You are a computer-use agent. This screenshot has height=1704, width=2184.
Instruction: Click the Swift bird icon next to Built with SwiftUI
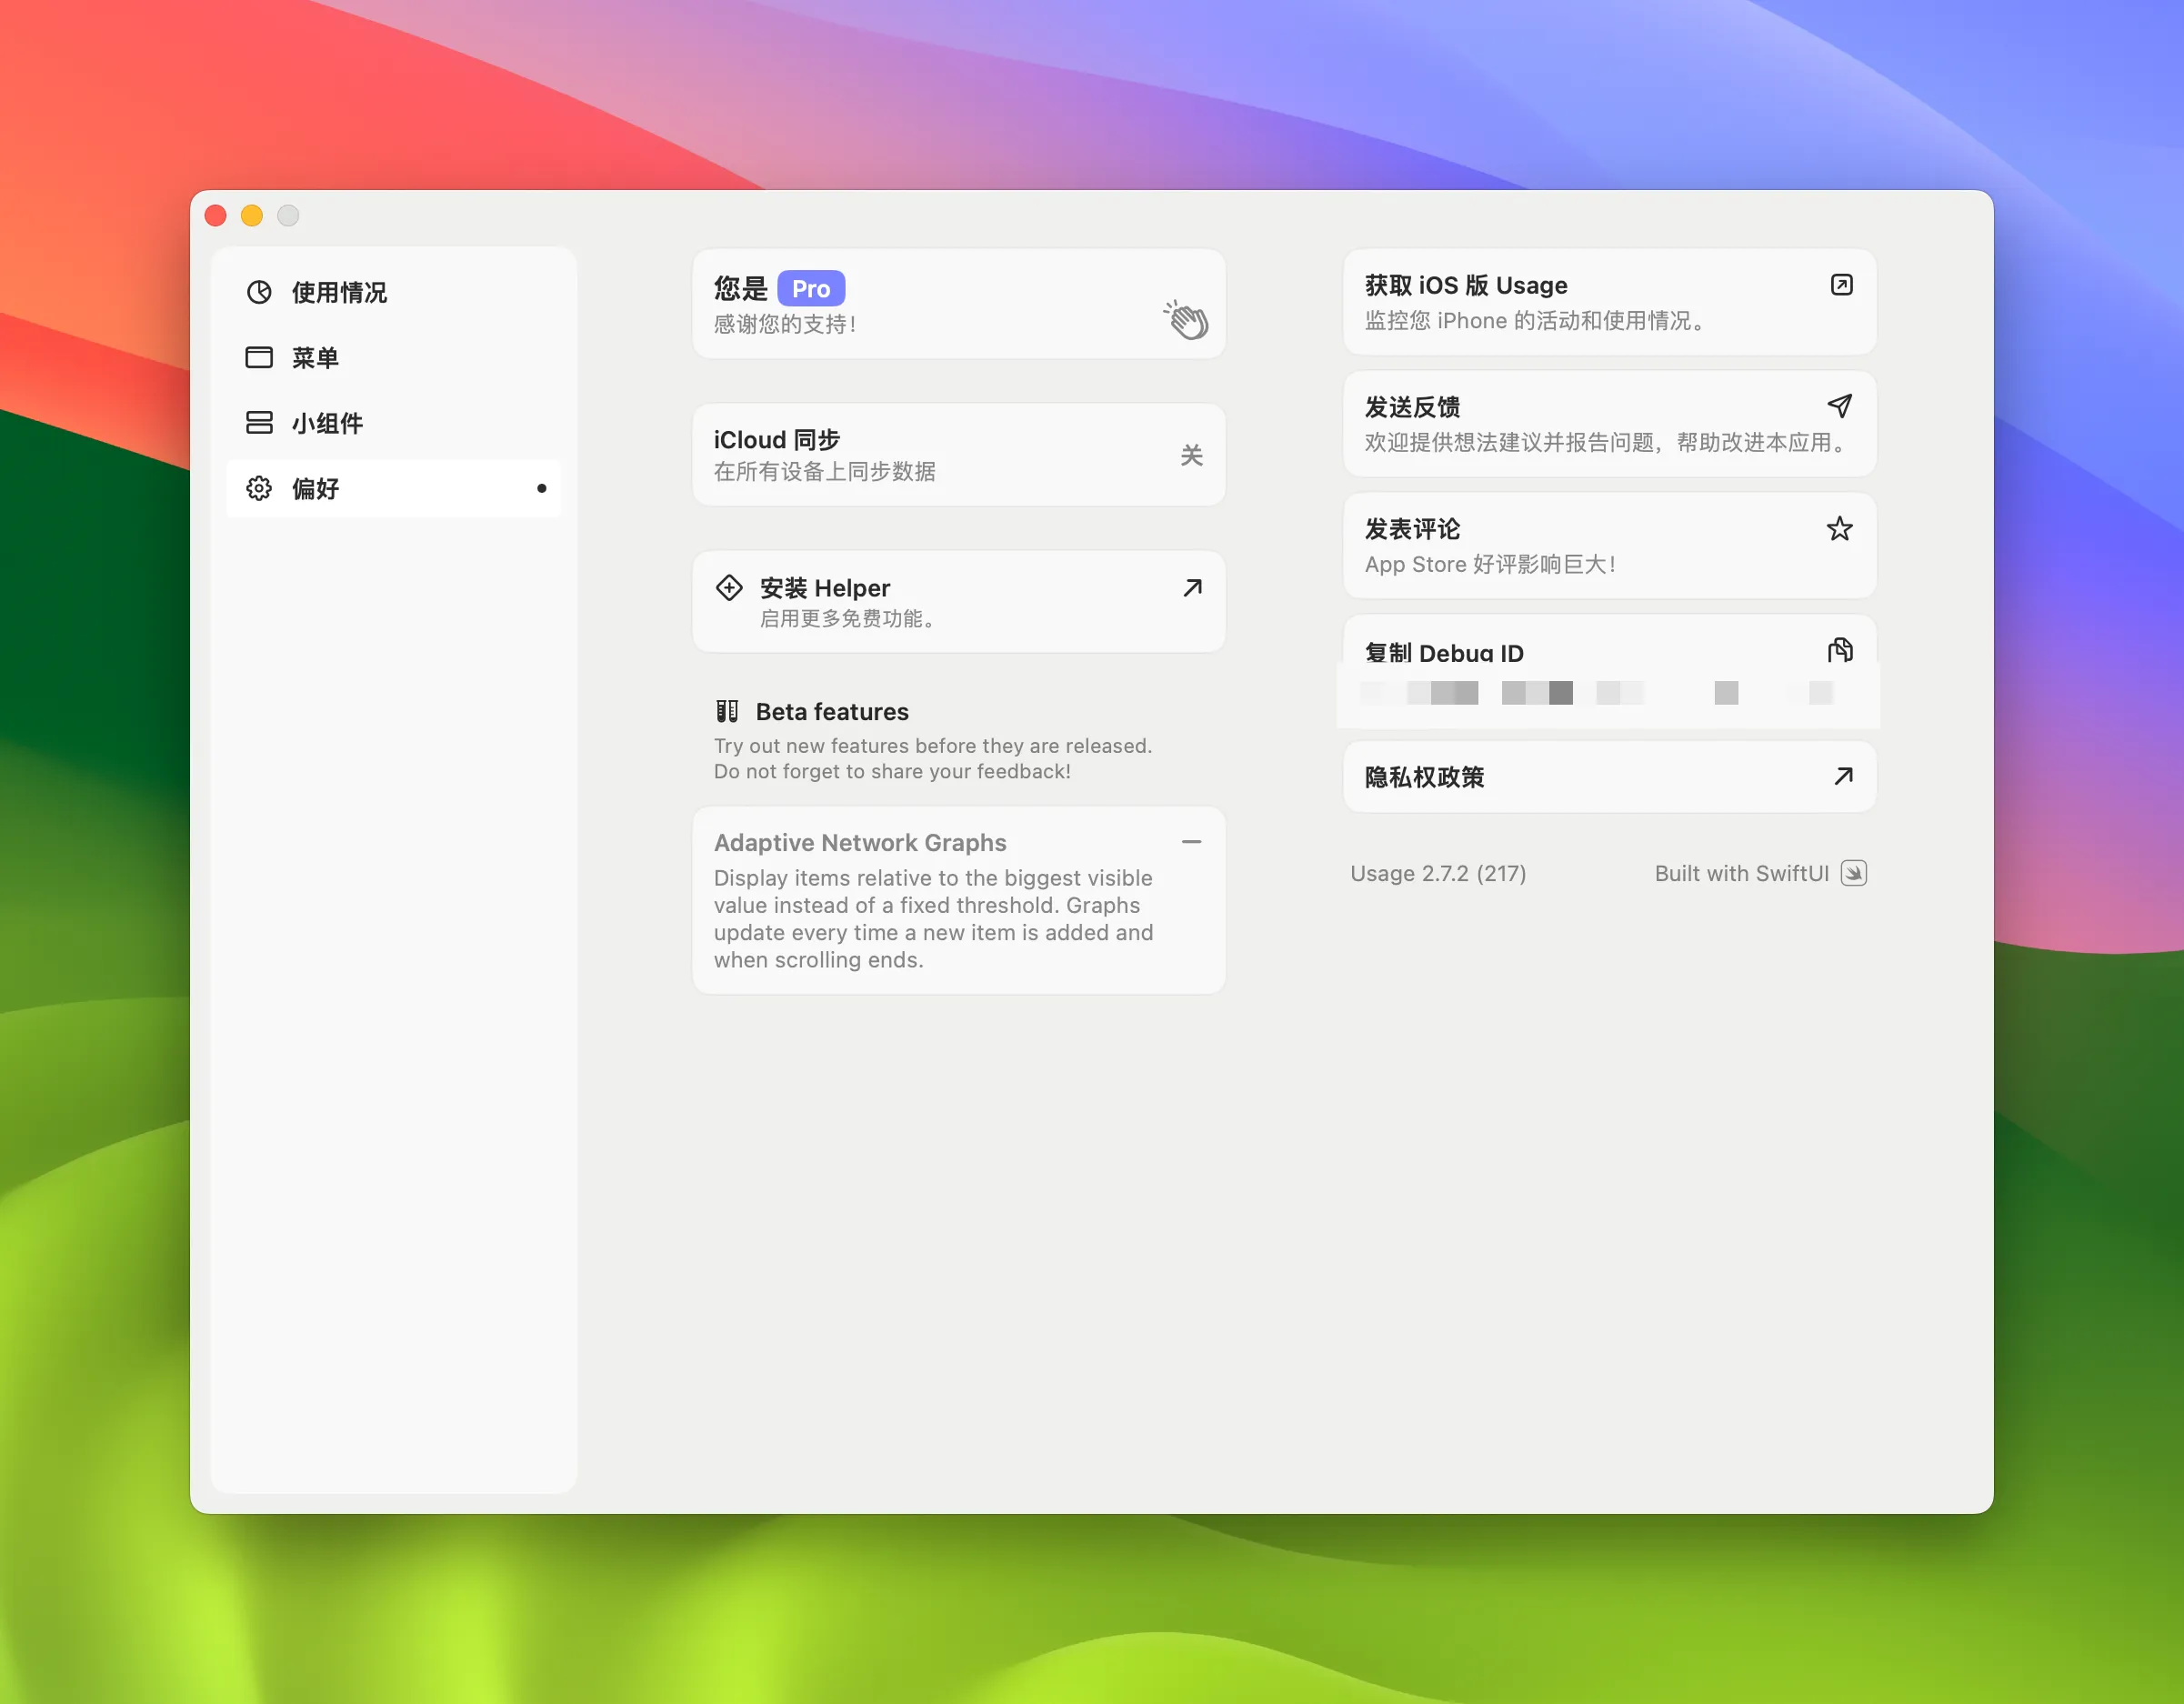pyautogui.click(x=1855, y=873)
